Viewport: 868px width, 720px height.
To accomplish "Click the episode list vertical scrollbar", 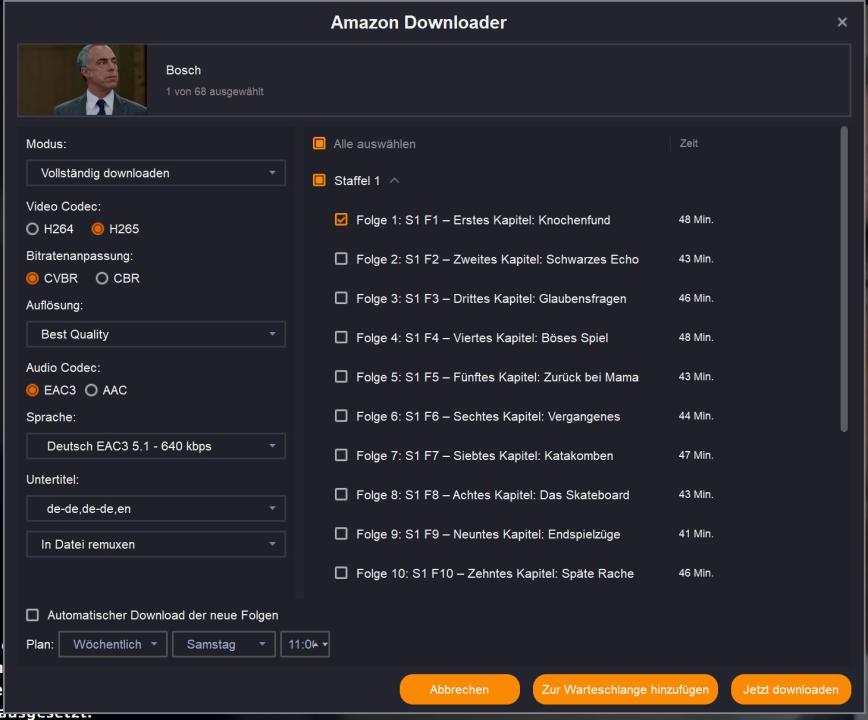I will click(x=843, y=280).
